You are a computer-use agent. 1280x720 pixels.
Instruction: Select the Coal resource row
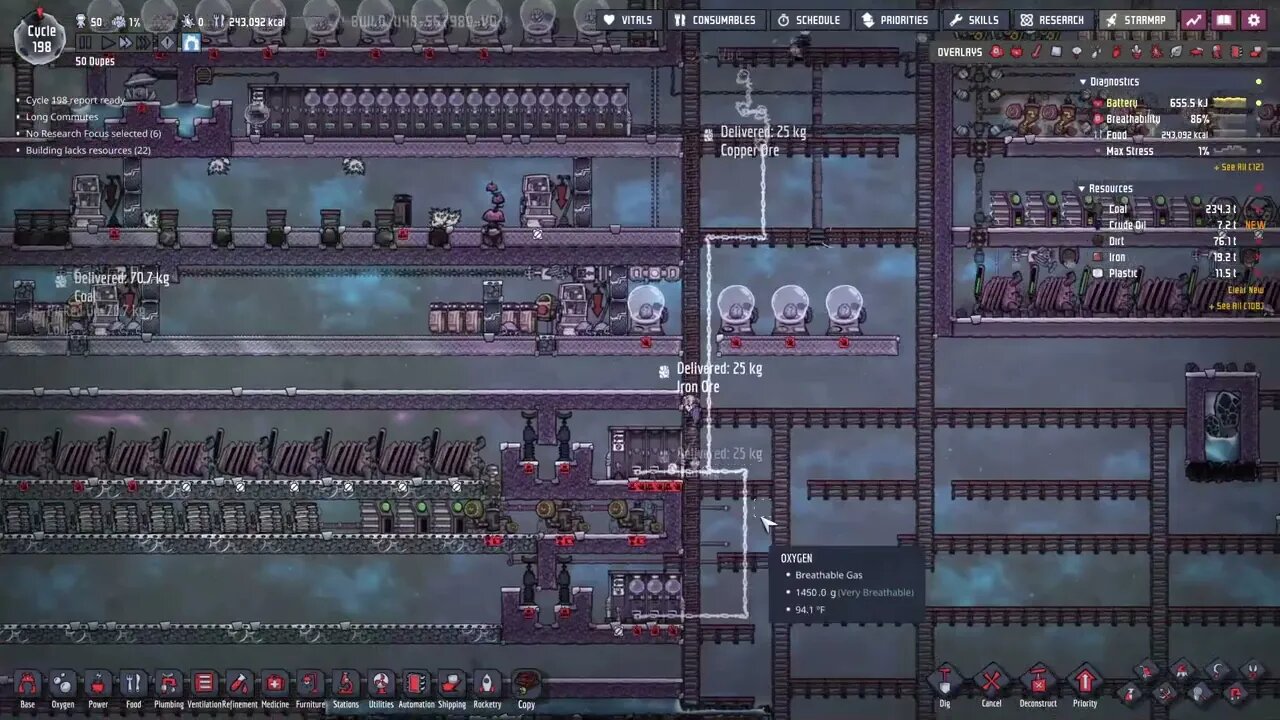(1179, 209)
